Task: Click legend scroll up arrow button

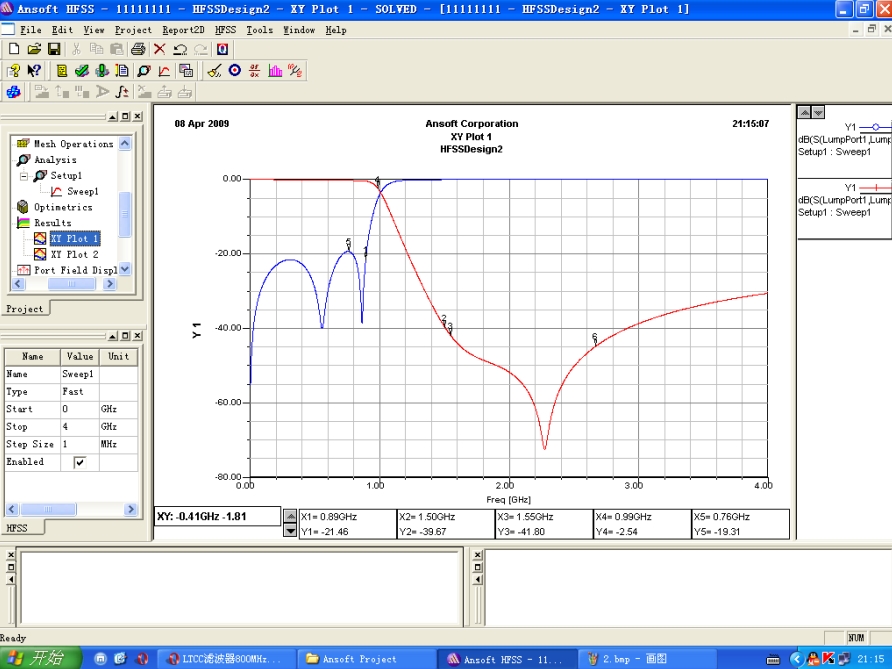Action: pos(804,112)
